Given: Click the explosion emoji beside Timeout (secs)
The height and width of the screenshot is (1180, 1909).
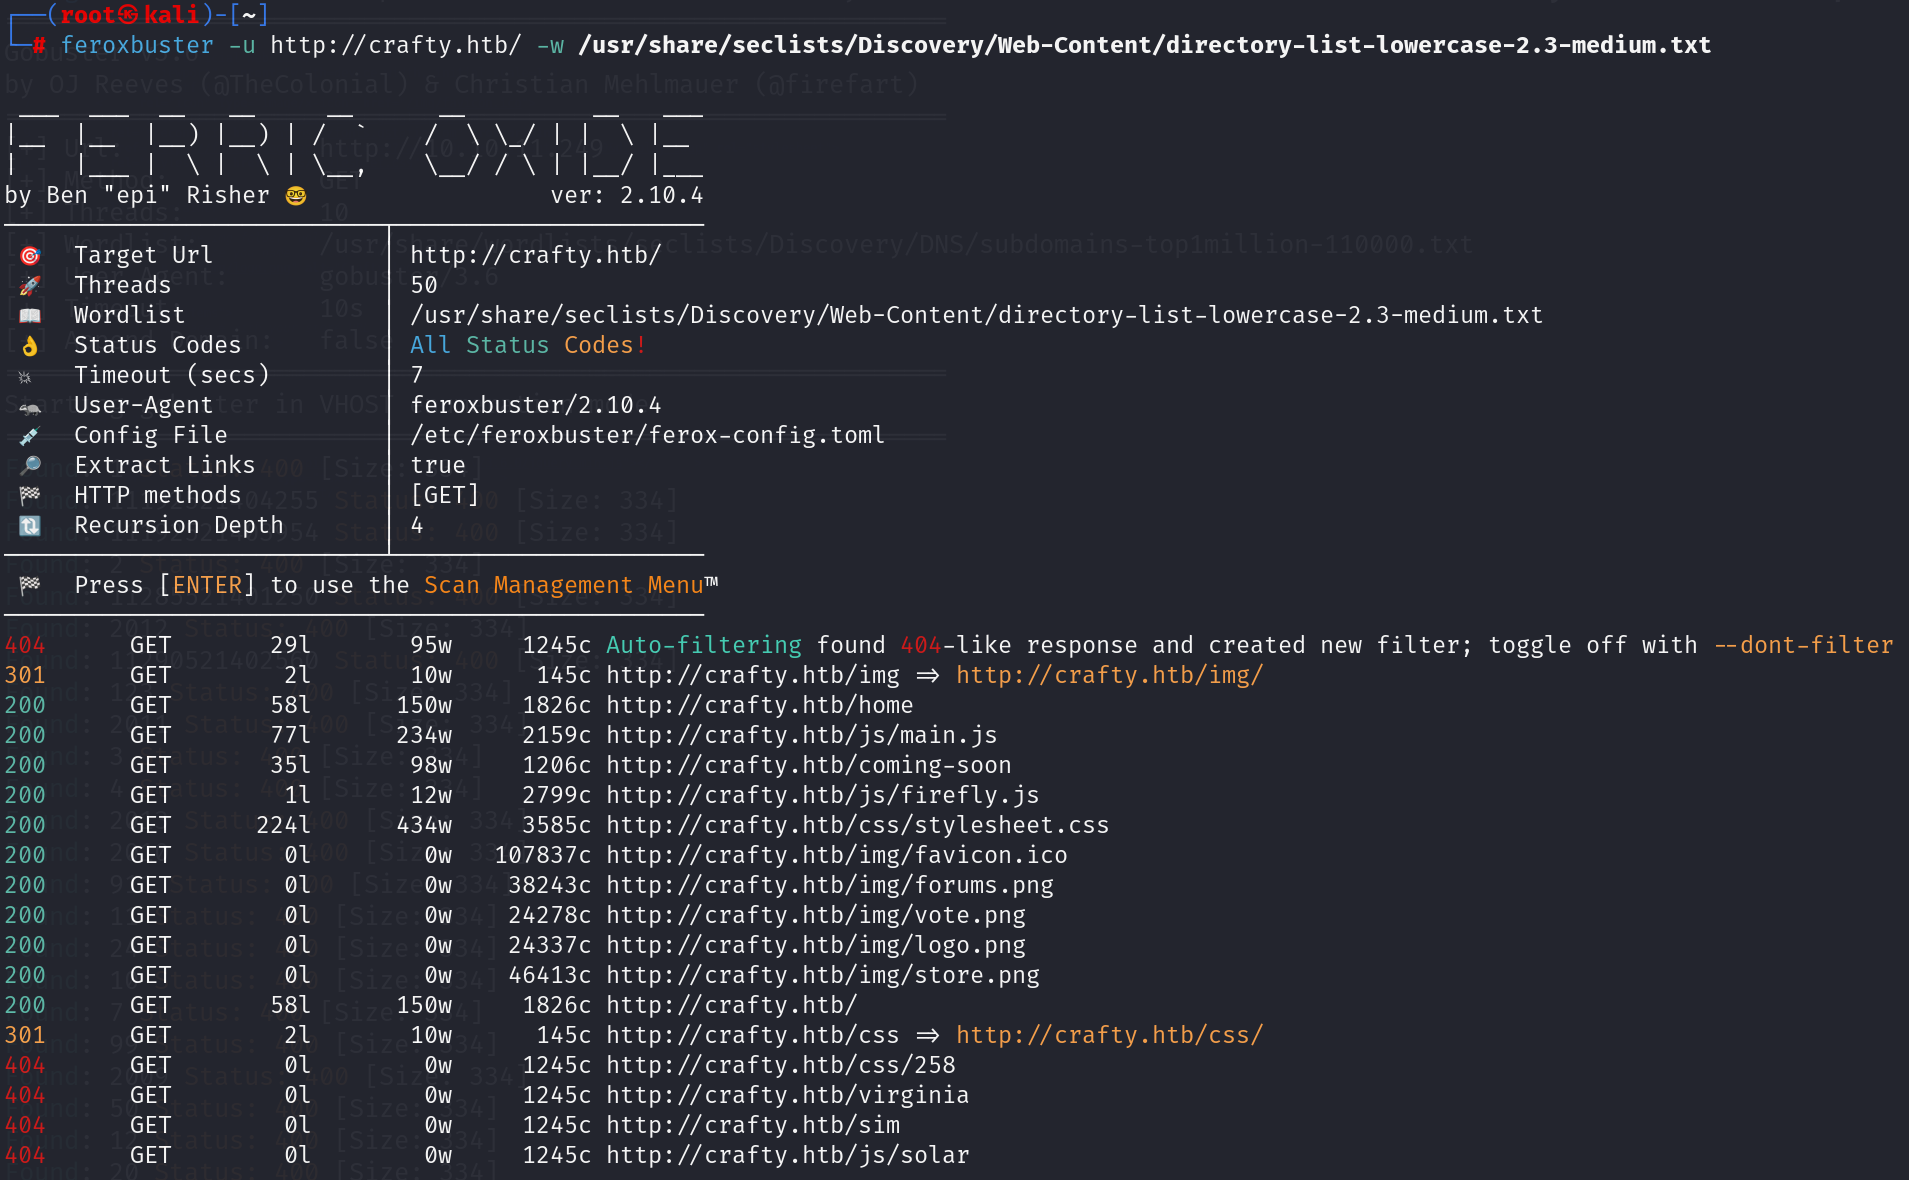Looking at the screenshot, I should (x=26, y=377).
